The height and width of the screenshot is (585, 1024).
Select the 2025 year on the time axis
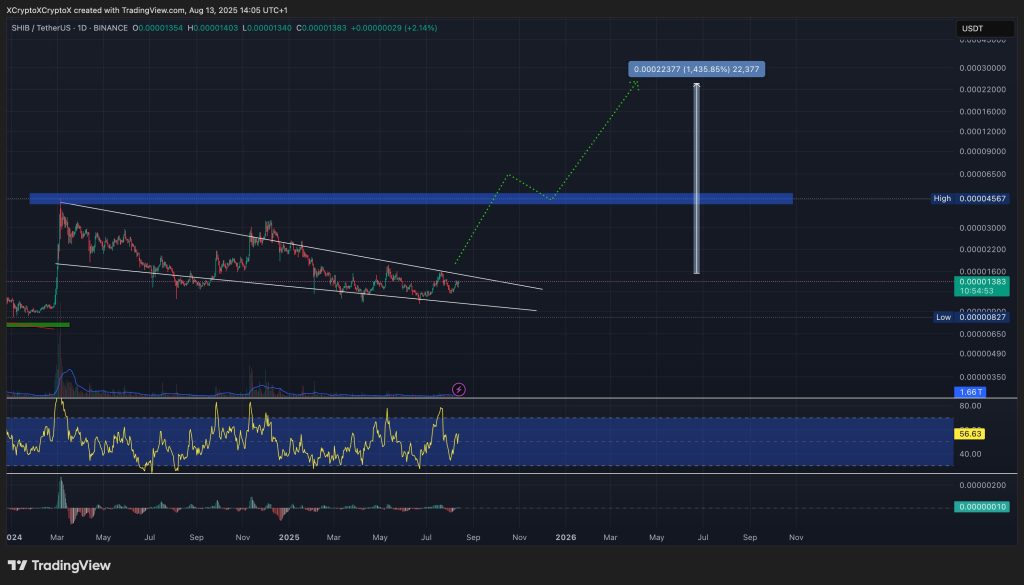(289, 537)
